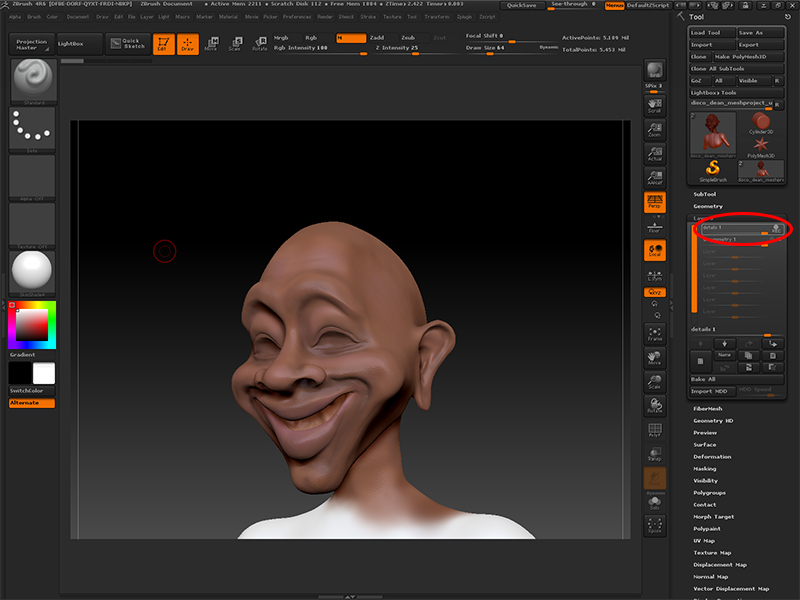
Task: Click the Rotate view icon in right shelf
Action: tap(655, 406)
